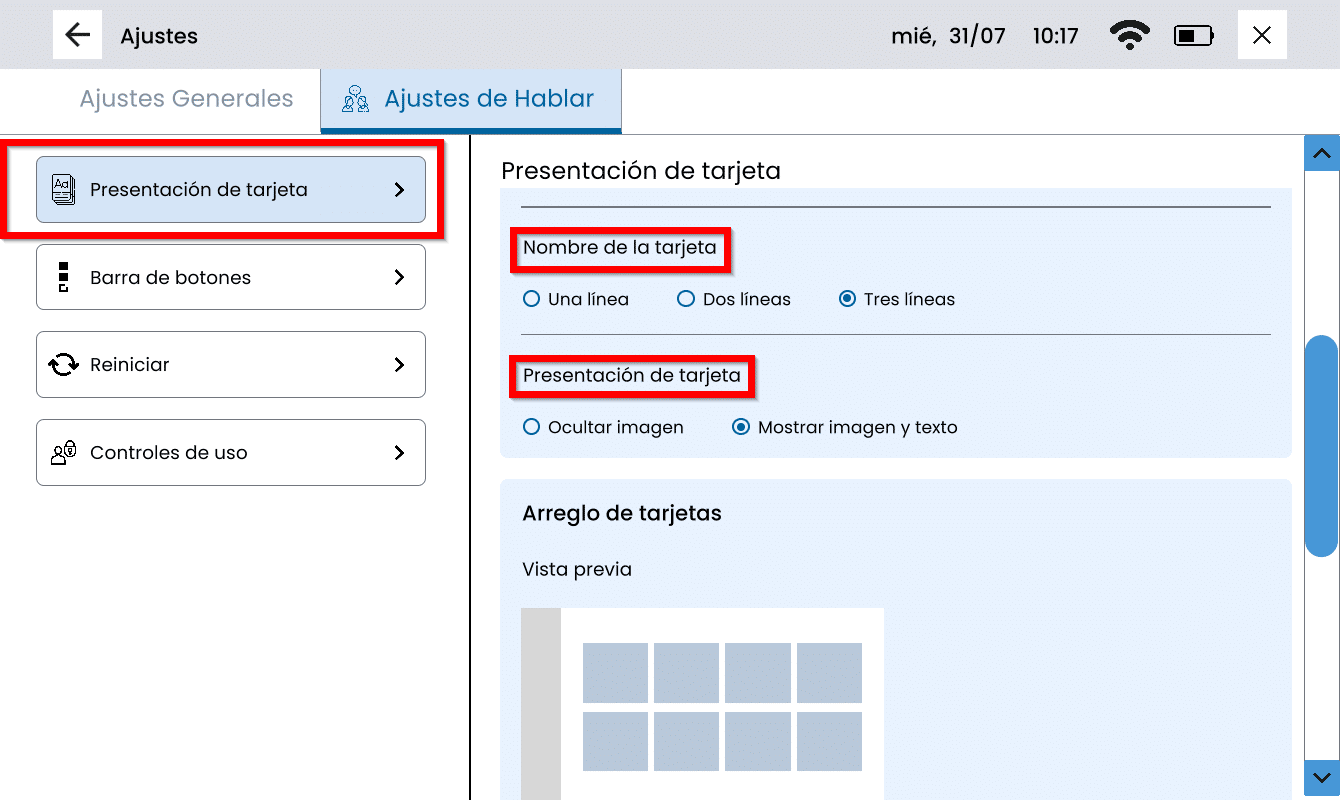Click the Barra de botones icon

pos(63,277)
